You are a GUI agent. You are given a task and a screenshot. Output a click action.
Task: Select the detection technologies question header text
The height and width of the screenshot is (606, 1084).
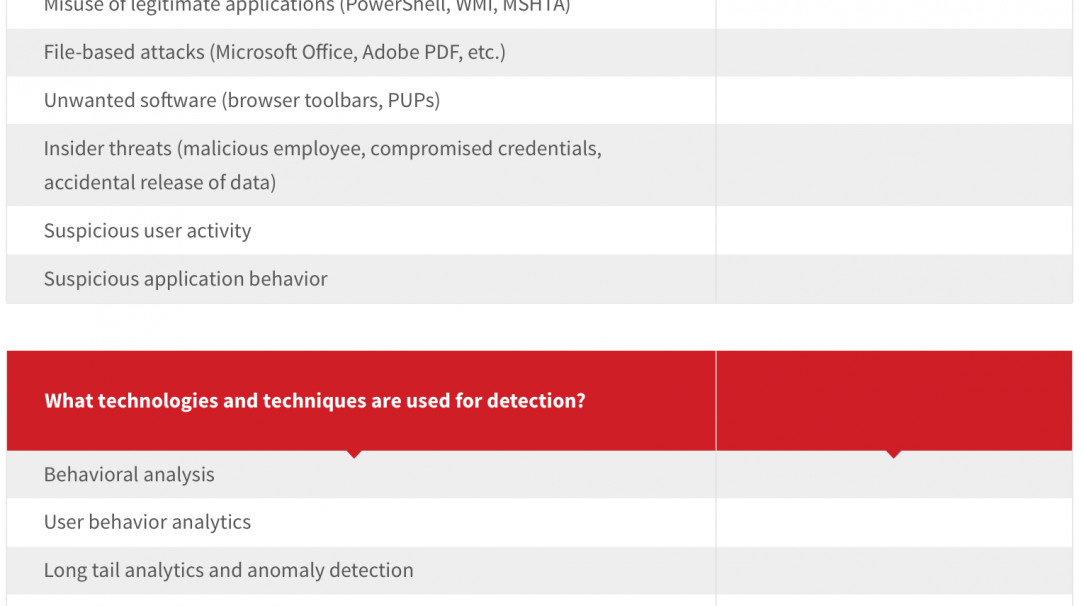coord(315,401)
